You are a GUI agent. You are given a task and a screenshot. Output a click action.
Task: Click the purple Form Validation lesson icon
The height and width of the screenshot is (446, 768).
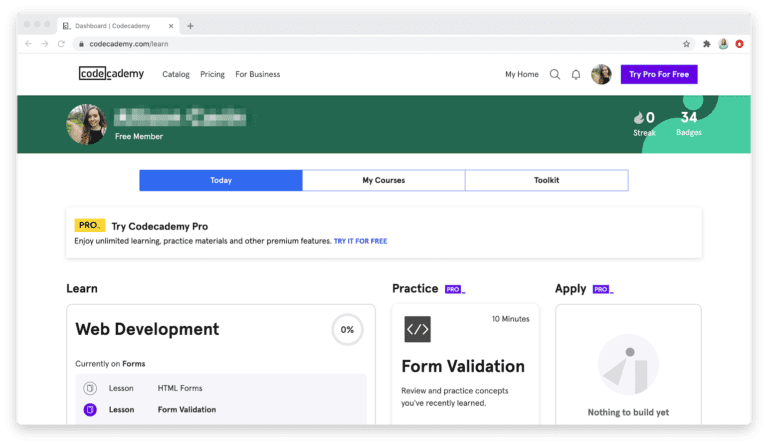tap(90, 409)
